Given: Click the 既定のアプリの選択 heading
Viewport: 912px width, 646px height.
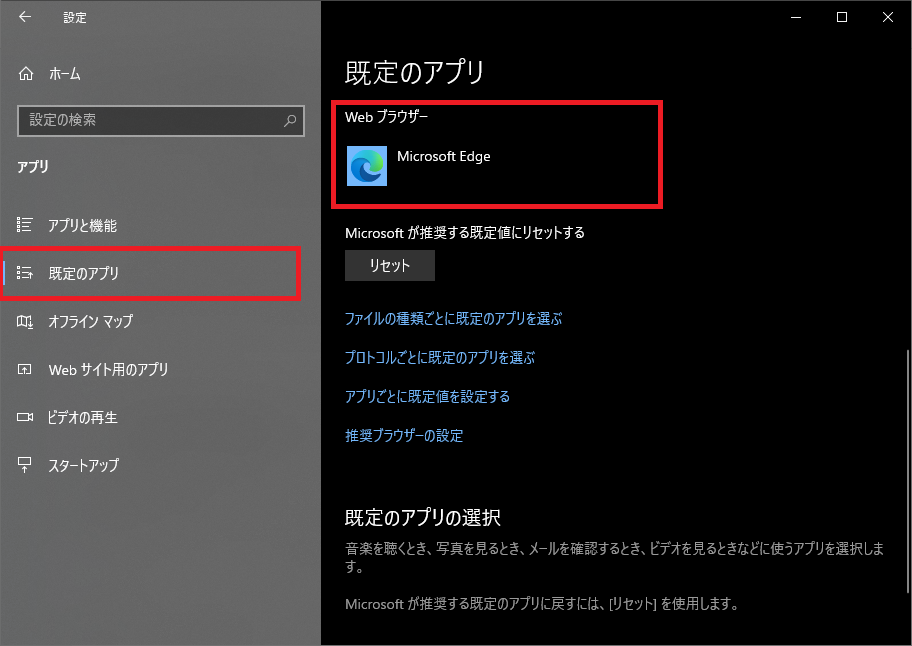Looking at the screenshot, I should [x=422, y=517].
